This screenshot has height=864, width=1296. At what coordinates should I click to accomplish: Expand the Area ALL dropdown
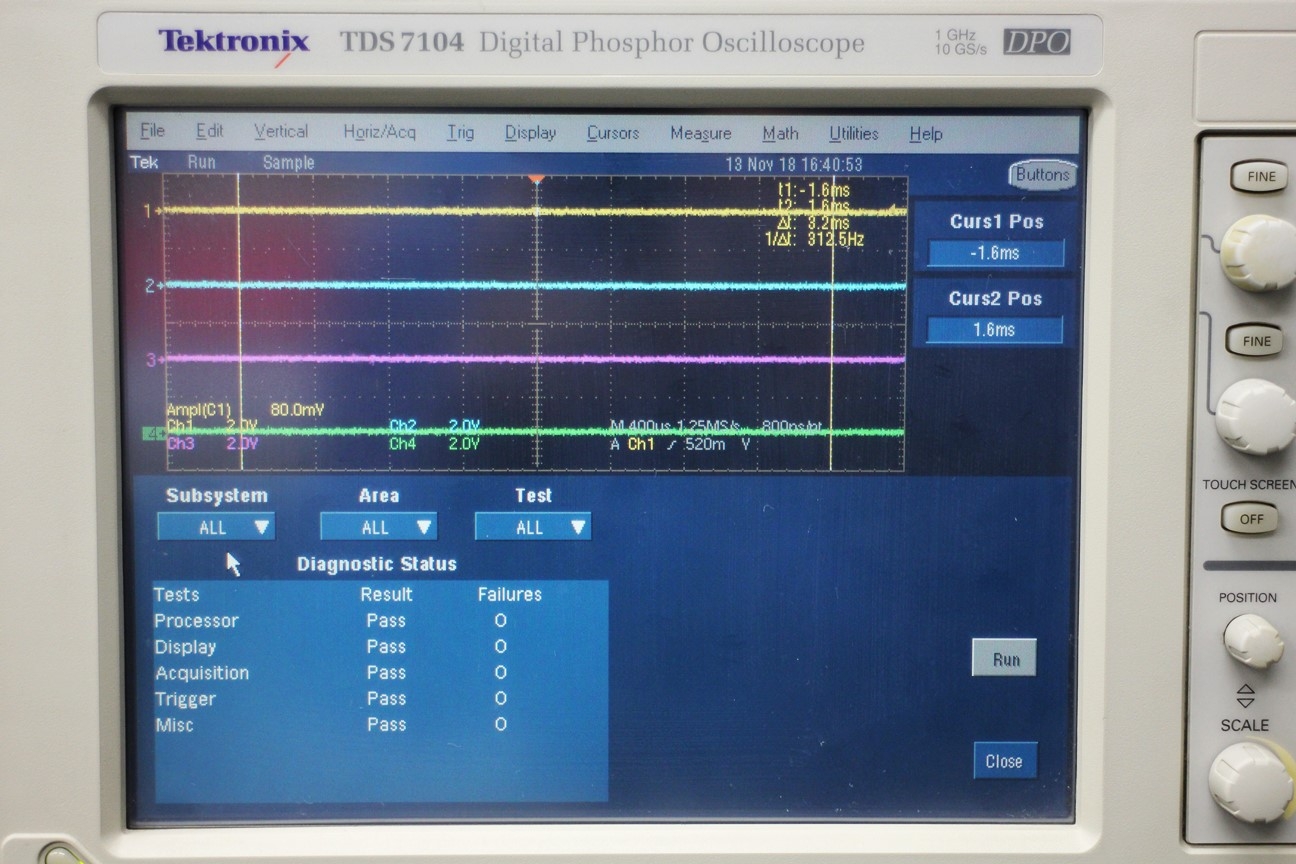pyautogui.click(x=378, y=527)
